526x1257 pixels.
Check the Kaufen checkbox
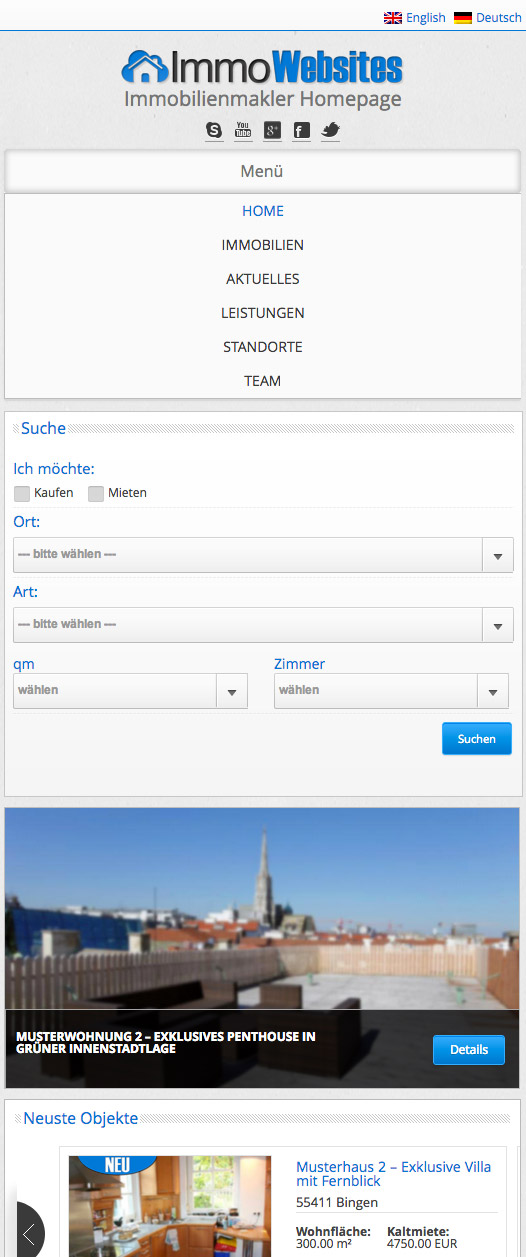22,493
